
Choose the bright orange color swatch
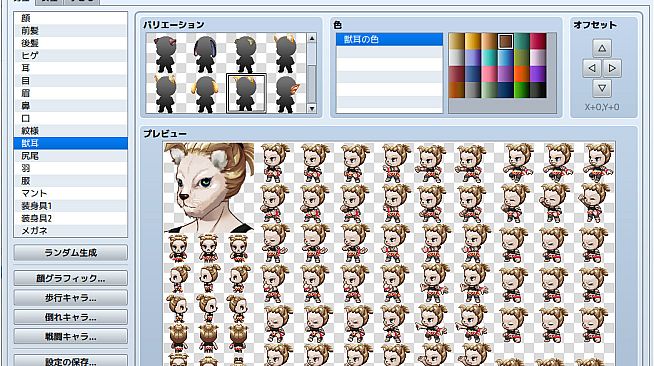coord(522,74)
